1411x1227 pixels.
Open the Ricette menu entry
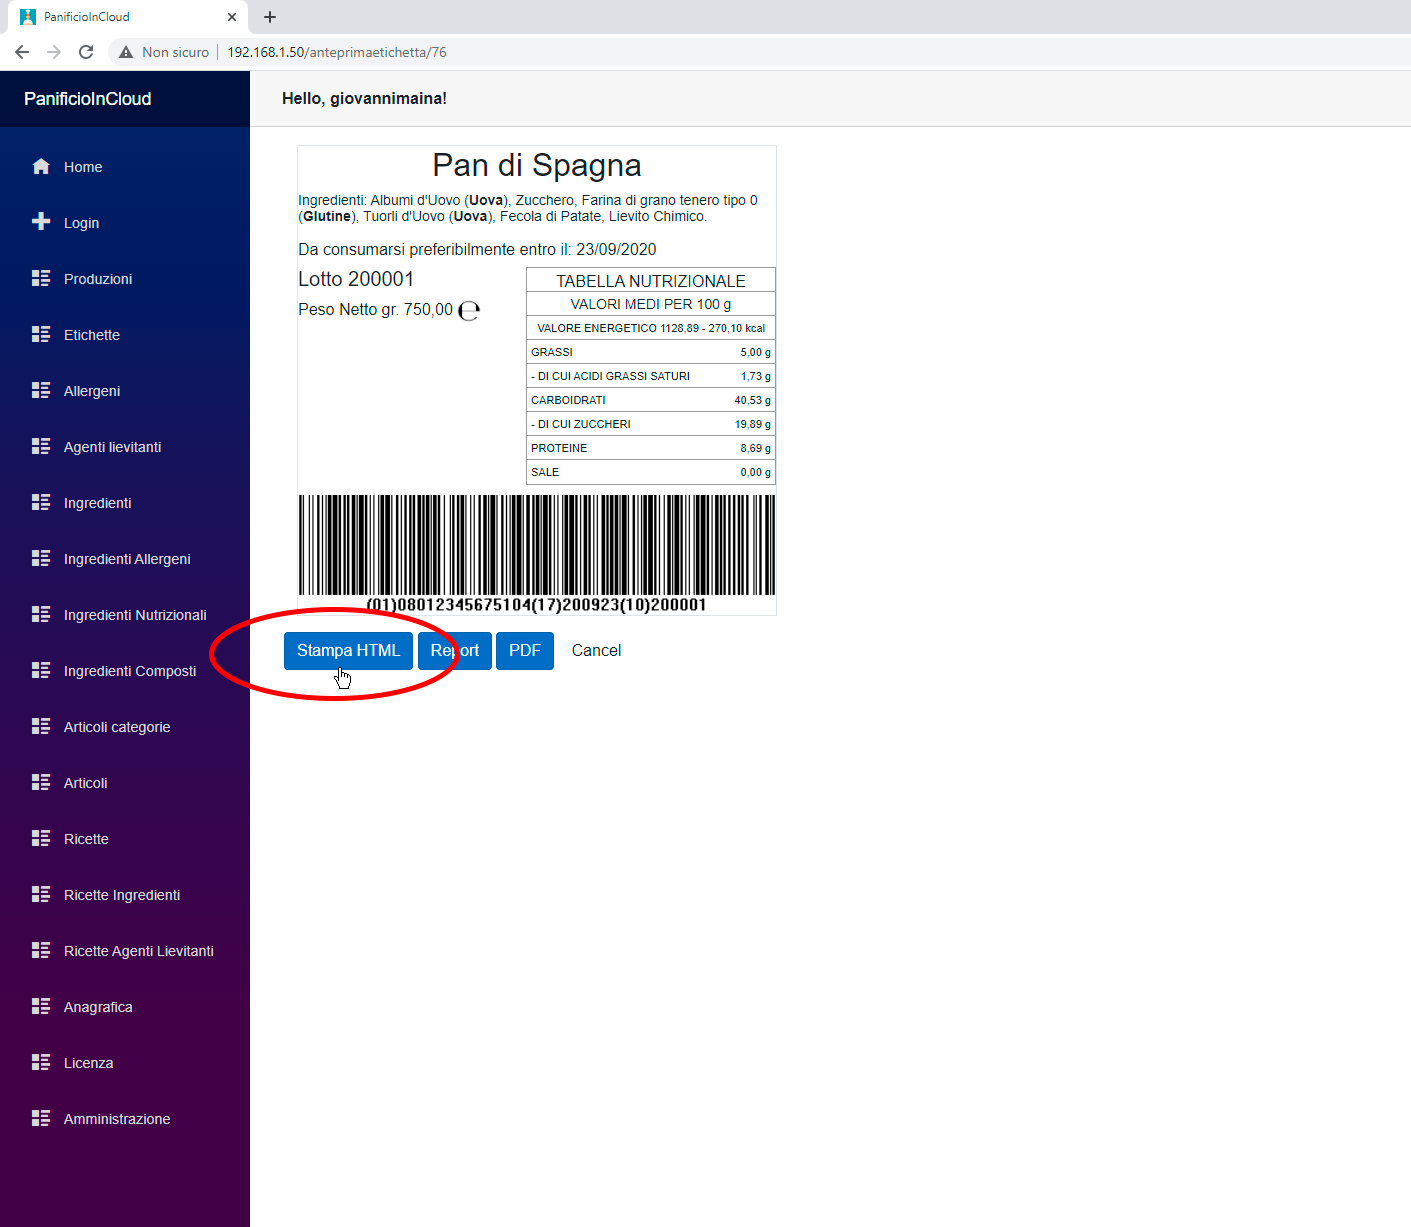(x=86, y=839)
